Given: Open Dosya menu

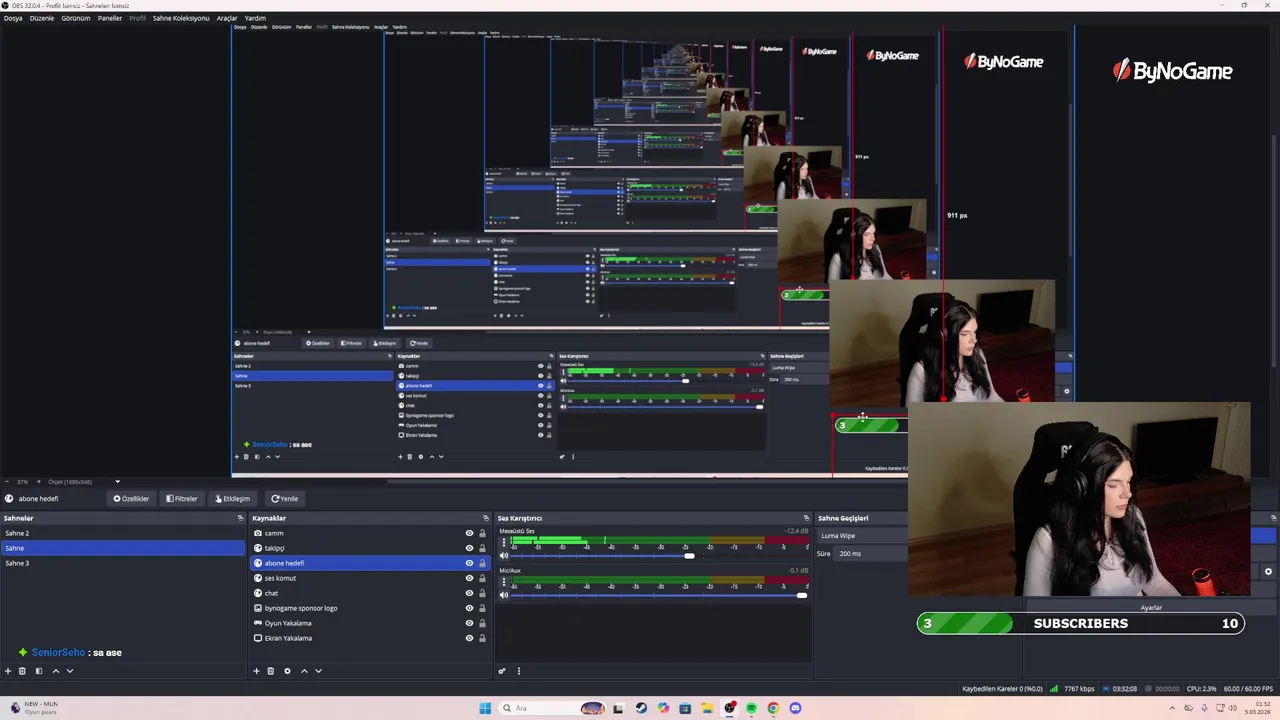Looking at the screenshot, I should 13,18.
